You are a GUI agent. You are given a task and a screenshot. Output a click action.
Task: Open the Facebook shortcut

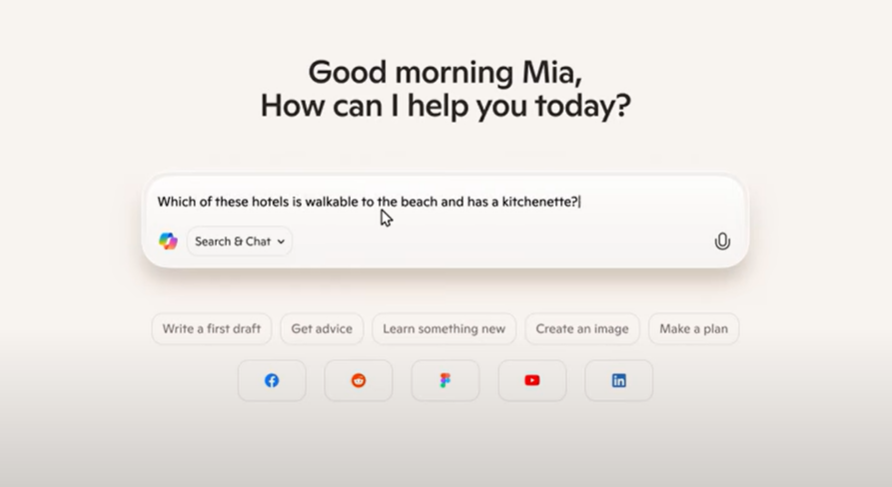[x=271, y=381]
